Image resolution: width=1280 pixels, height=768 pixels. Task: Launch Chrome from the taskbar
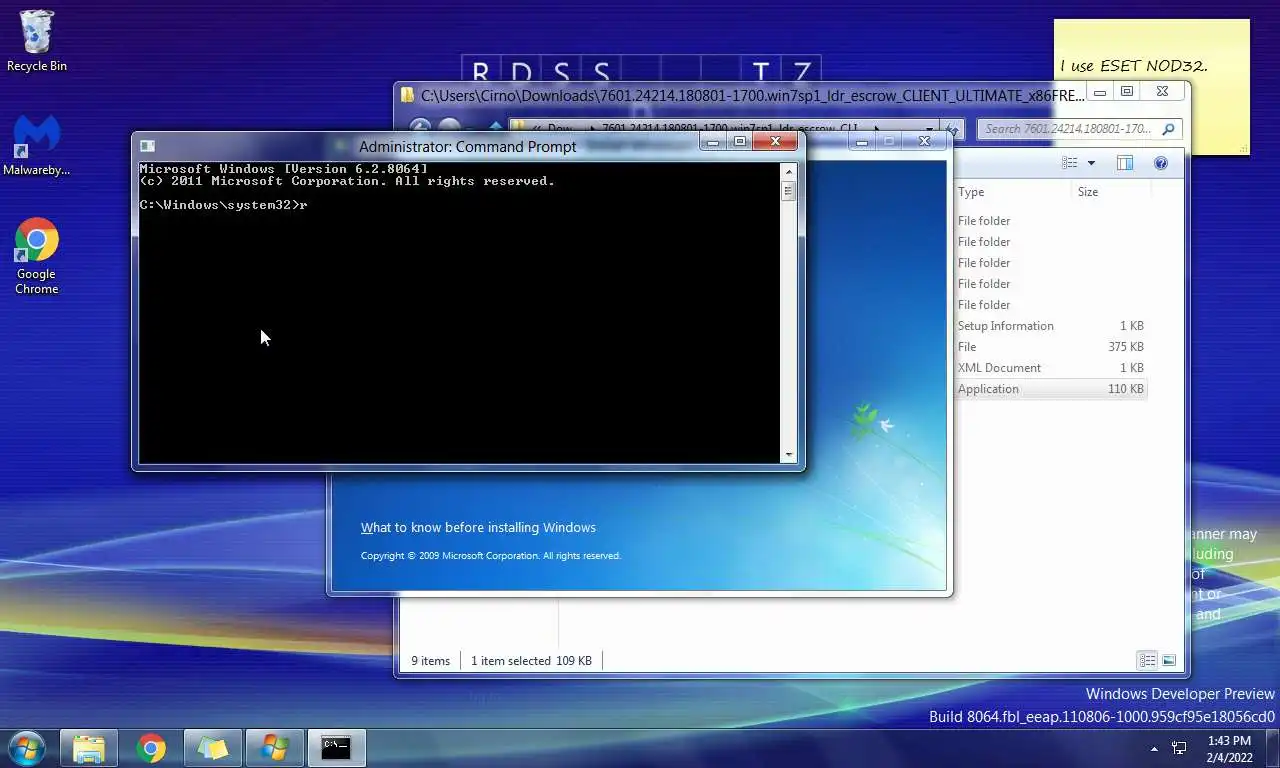[x=151, y=747]
